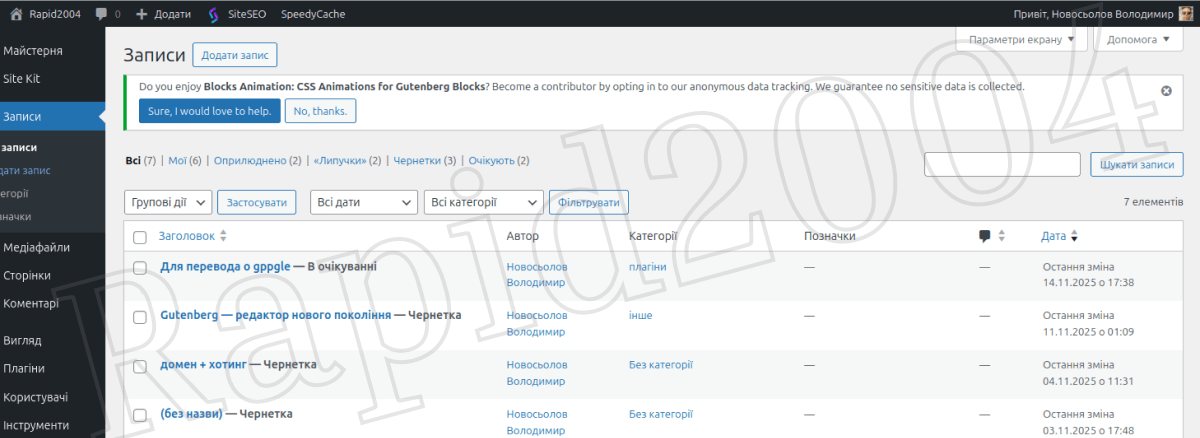1200x438 pixels.
Task: Sort posts by comments bubble column icon
Action: 985,236
